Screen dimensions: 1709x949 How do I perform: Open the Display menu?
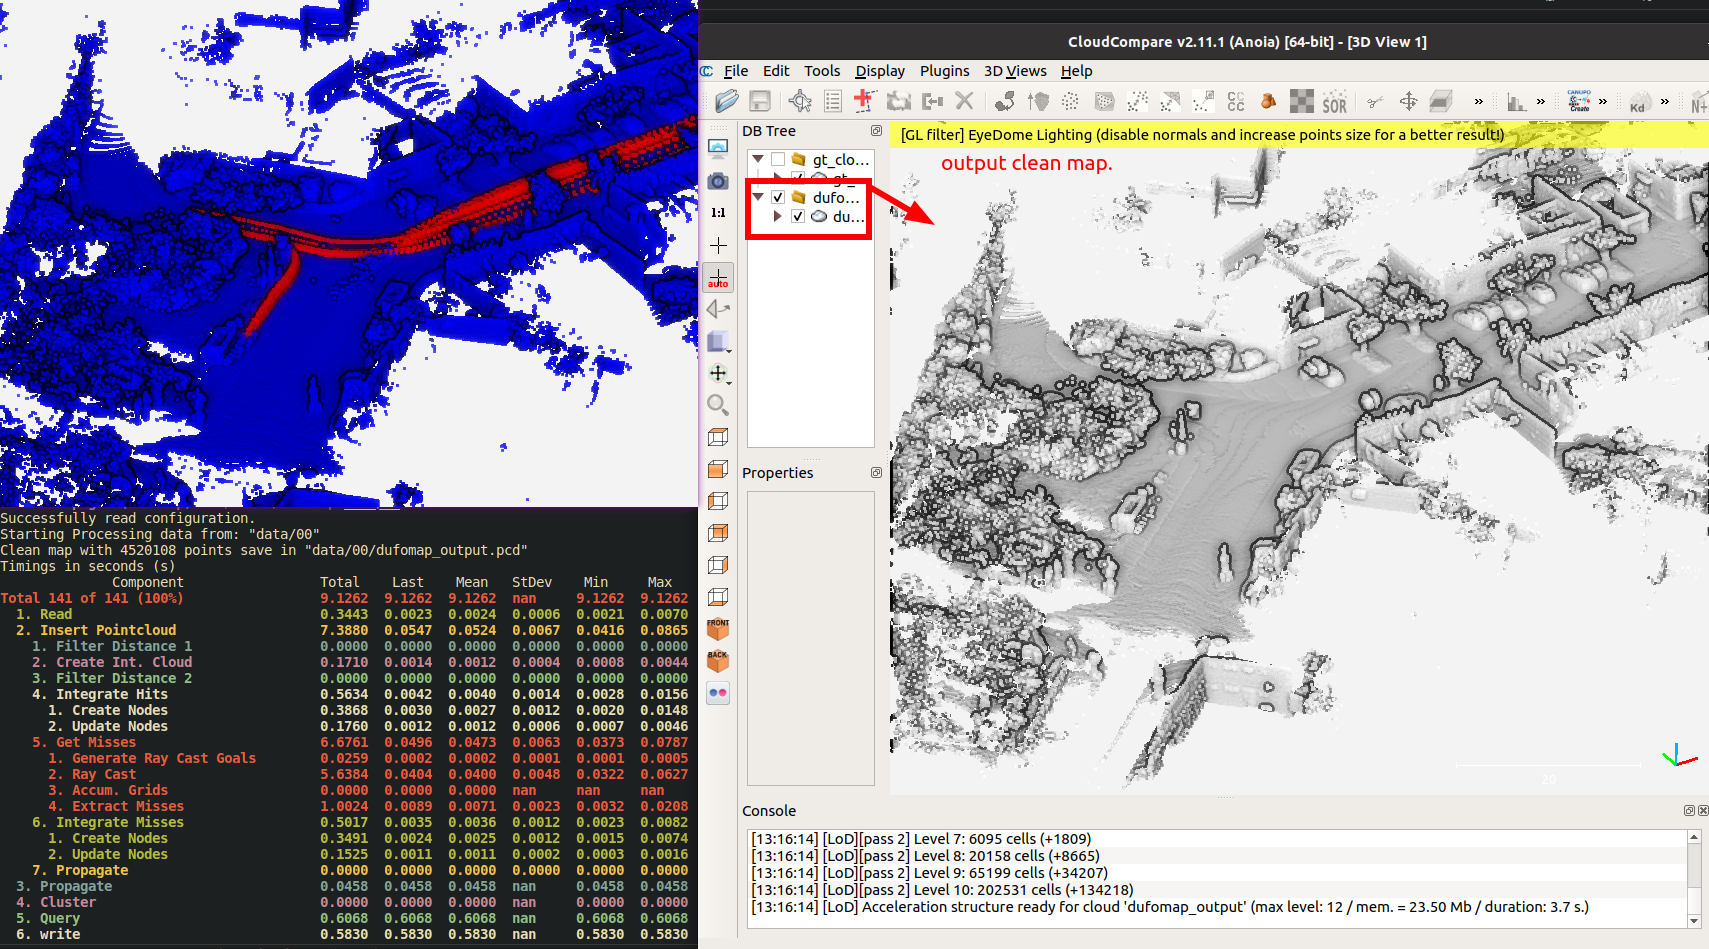coord(880,71)
